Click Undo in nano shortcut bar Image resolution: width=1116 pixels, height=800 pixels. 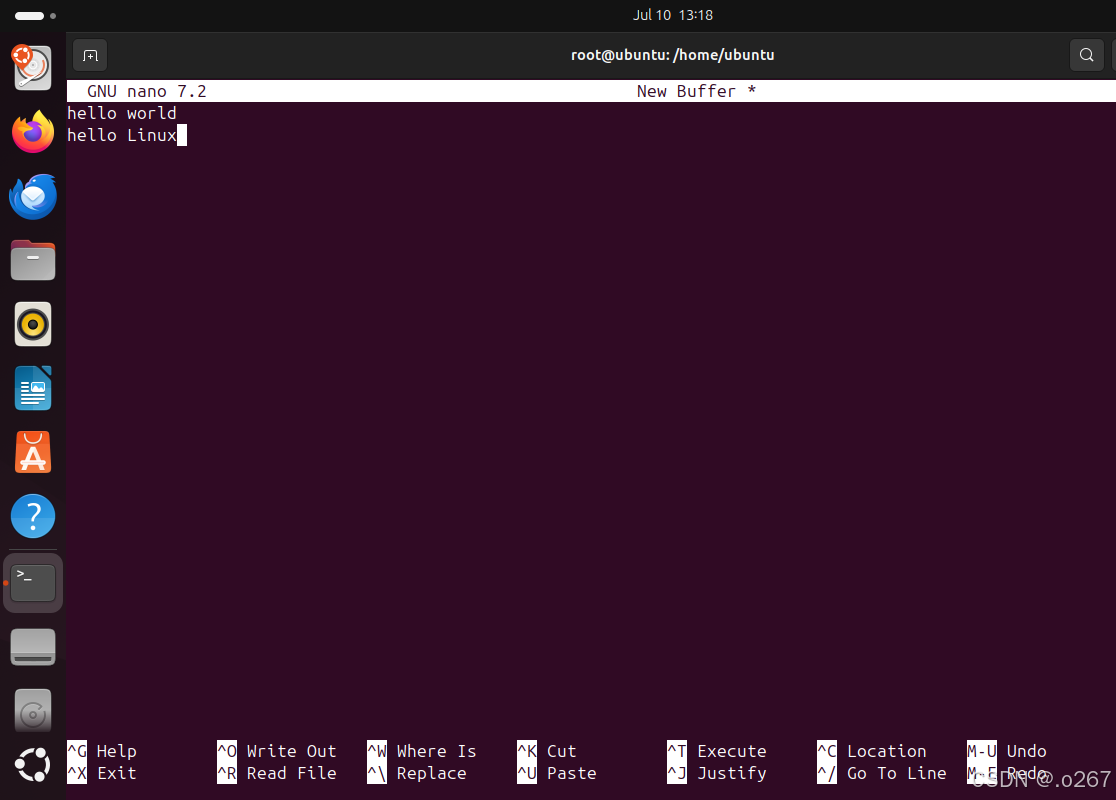[x=1026, y=751]
